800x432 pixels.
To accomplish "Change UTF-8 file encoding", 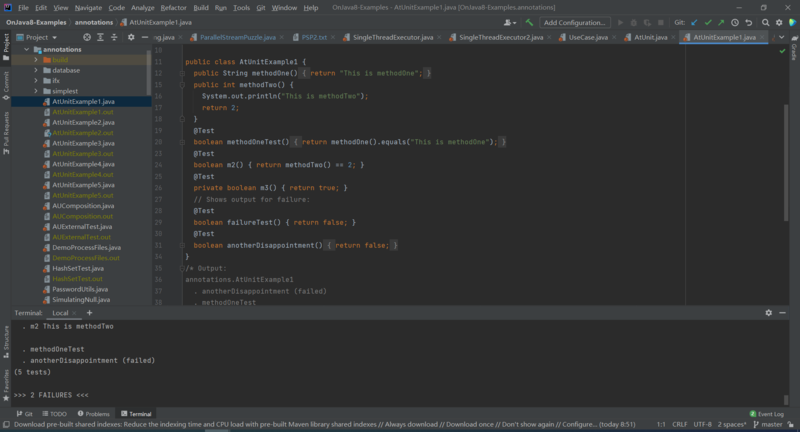I will pyautogui.click(x=703, y=424).
